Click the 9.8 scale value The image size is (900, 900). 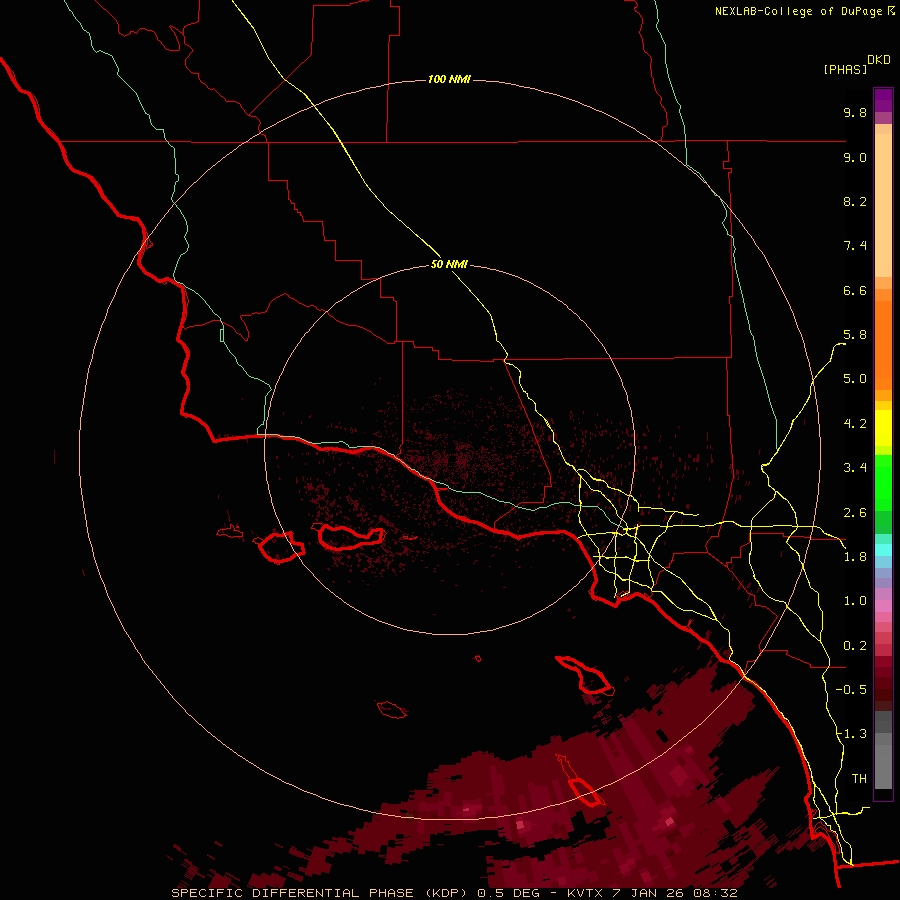pos(855,112)
